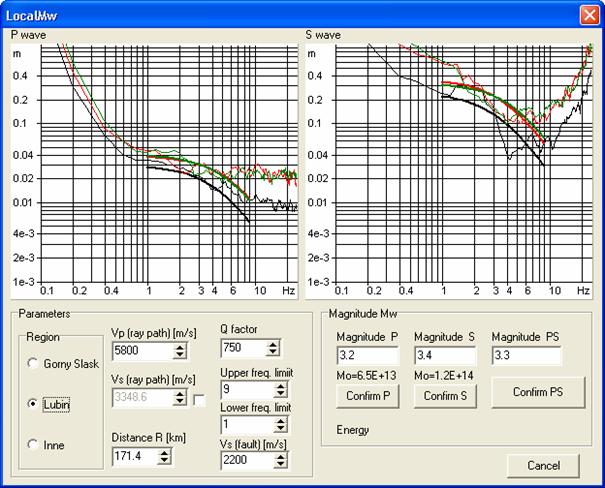Click the Vs fault field showing 2200
The image size is (605, 488).
coord(247,461)
